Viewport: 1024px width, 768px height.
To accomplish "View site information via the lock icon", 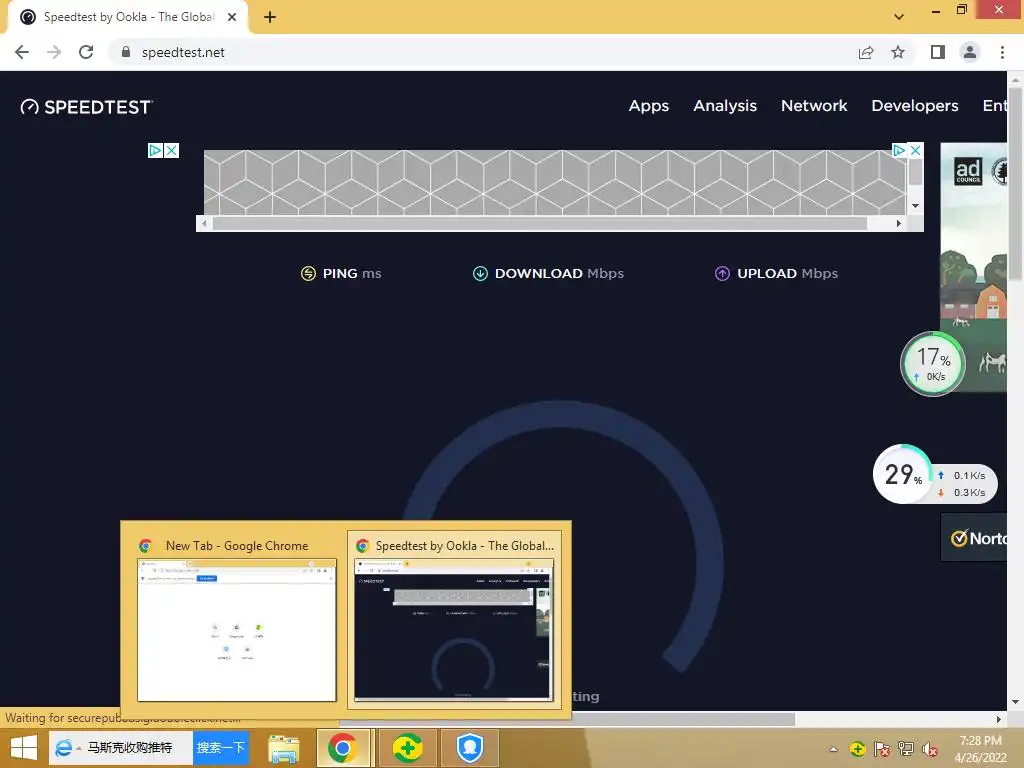I will tap(126, 52).
